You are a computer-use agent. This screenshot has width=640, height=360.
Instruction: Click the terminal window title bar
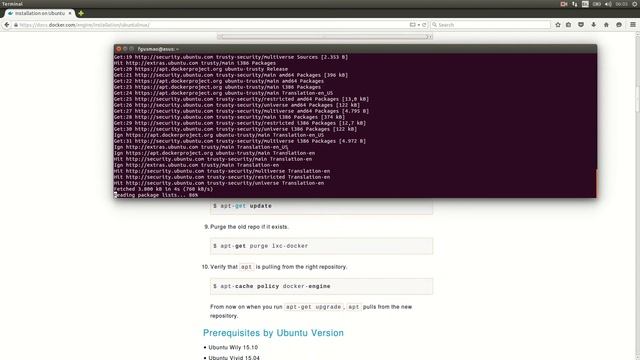pyautogui.click(x=355, y=49)
